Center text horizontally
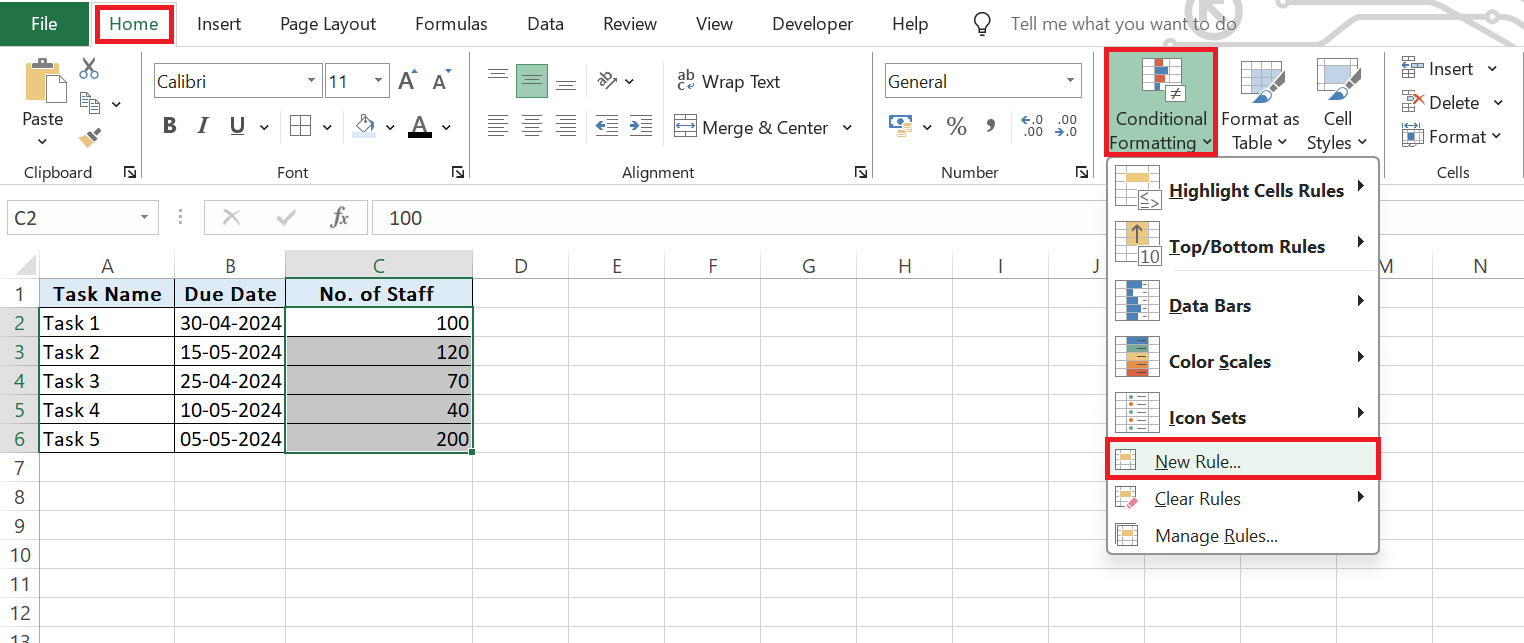 pyautogui.click(x=532, y=126)
